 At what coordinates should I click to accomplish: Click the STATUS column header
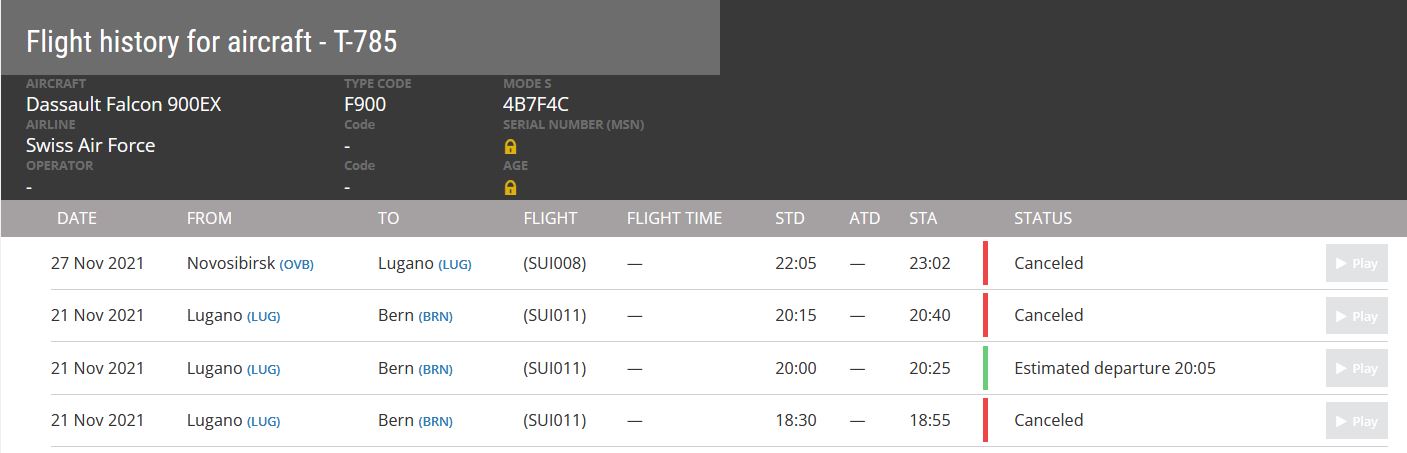point(1042,218)
